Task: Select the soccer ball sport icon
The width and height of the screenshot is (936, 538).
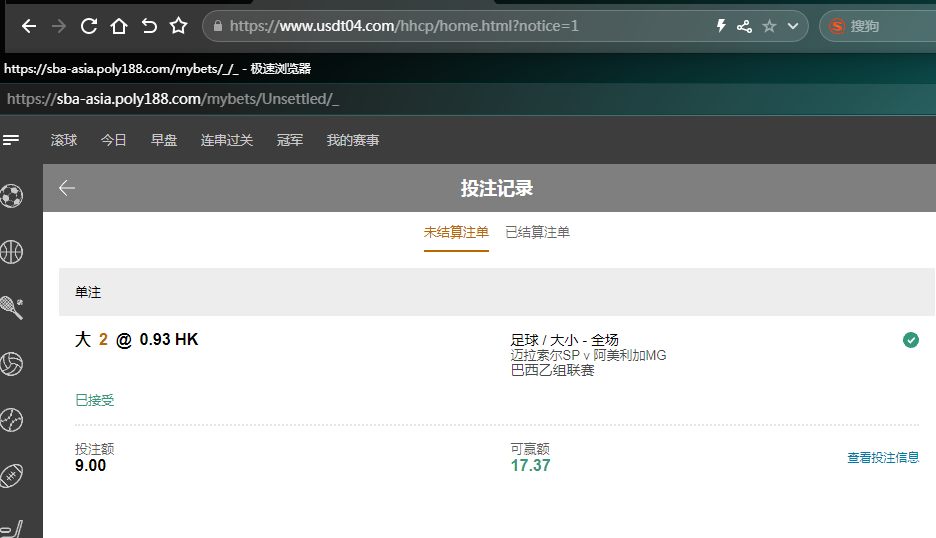Action: click(12, 195)
